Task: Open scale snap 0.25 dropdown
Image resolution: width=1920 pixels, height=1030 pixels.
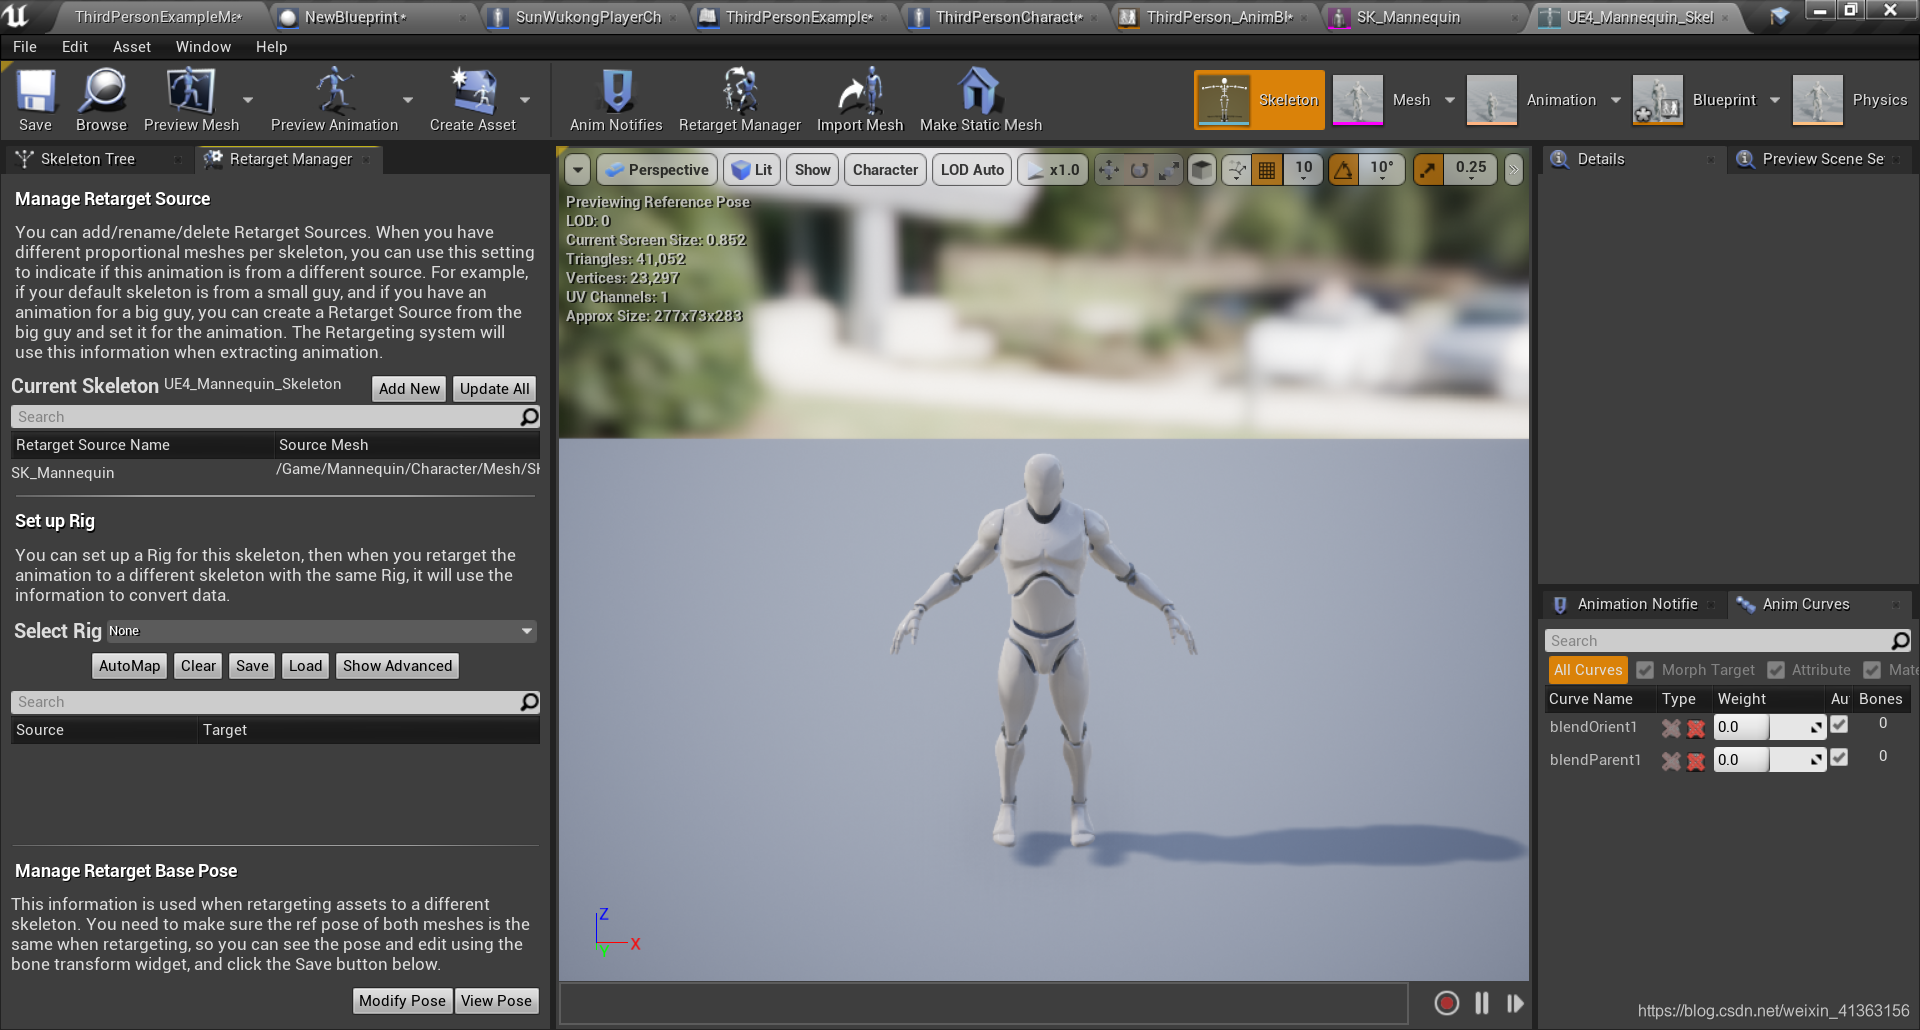Action: 1470,170
